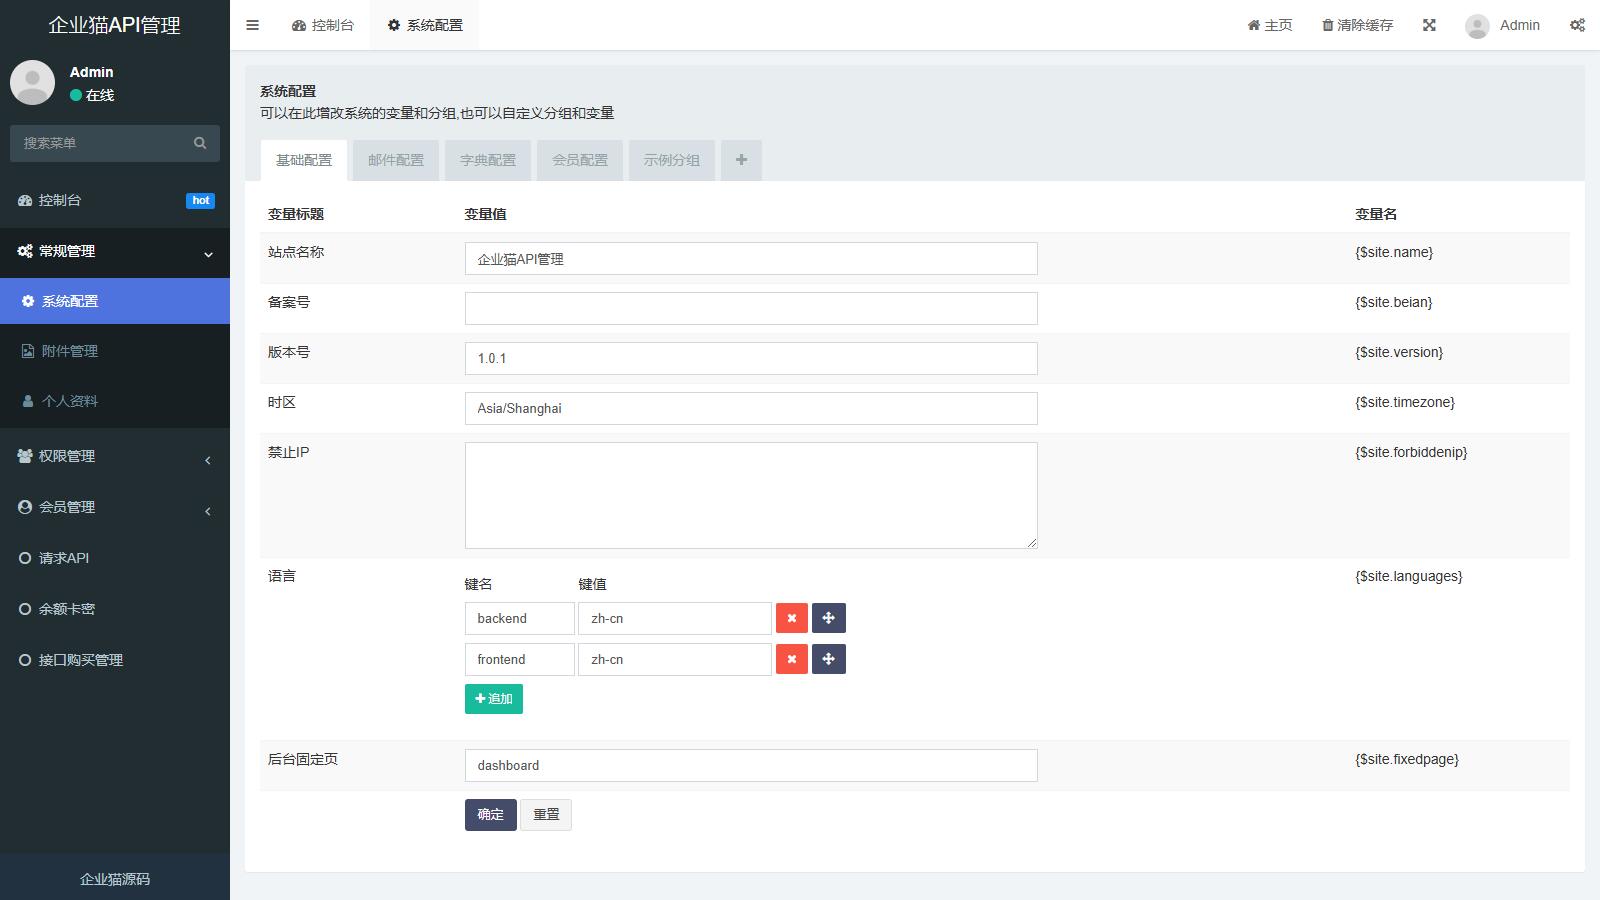Open the Admin user menu in header

point(1503,25)
